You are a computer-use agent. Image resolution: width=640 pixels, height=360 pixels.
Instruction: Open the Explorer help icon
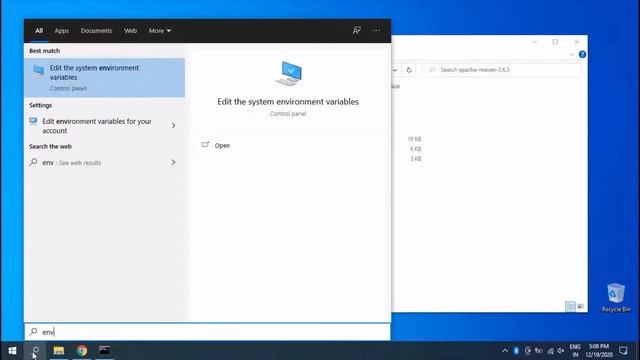582,54
